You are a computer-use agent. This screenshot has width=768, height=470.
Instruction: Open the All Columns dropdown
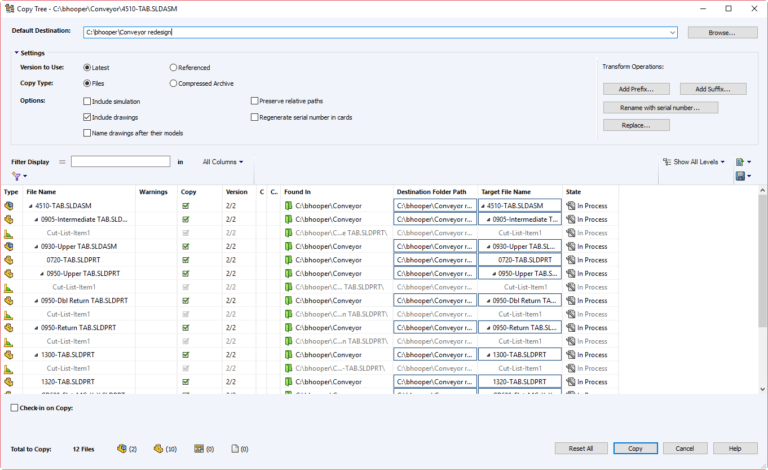(x=223, y=162)
